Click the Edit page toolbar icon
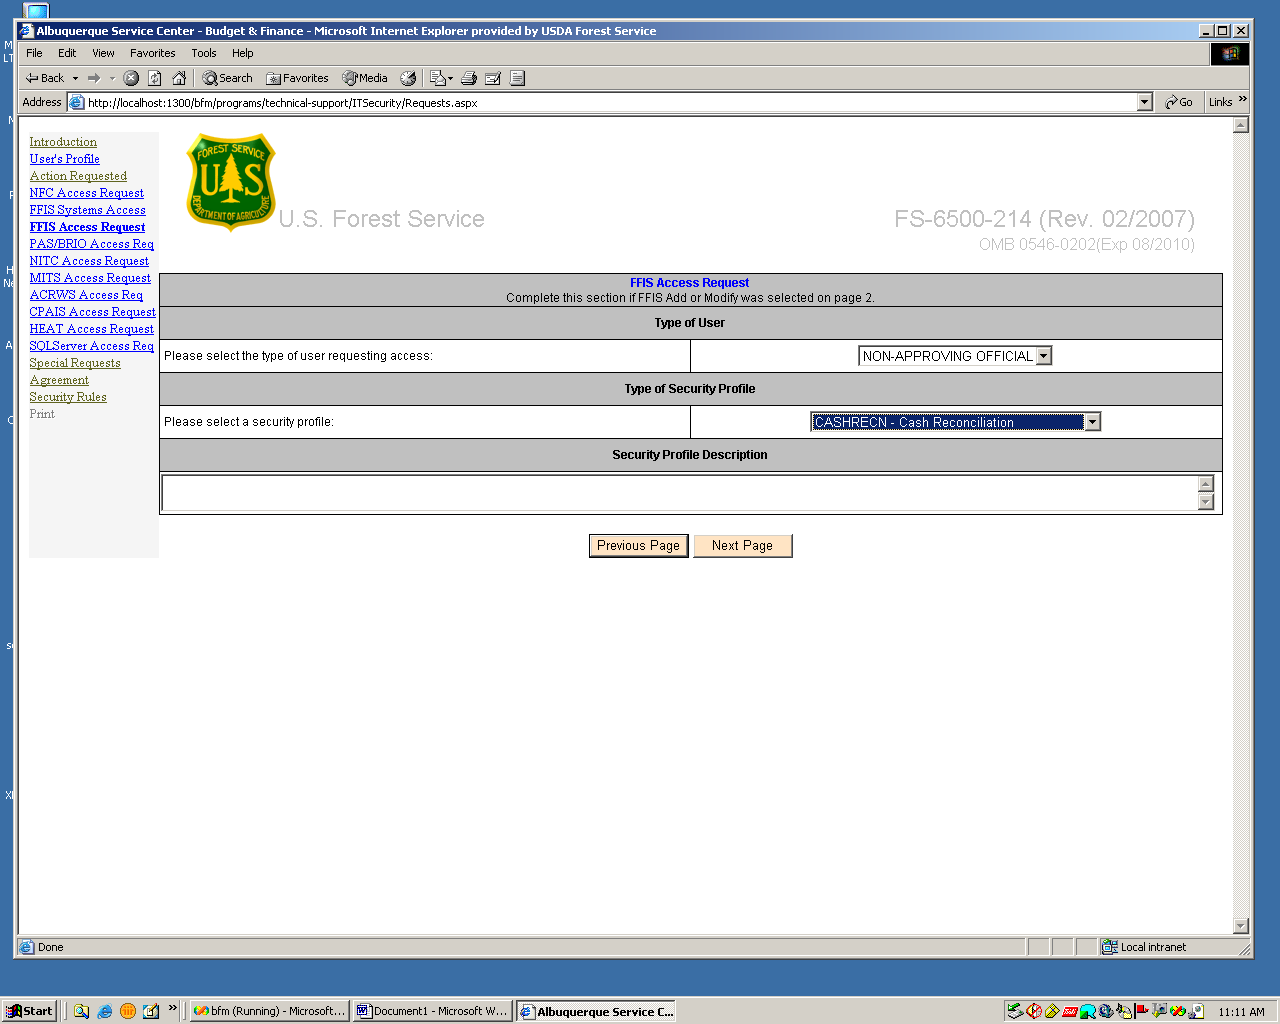Viewport: 1280px width, 1024px height. click(493, 78)
